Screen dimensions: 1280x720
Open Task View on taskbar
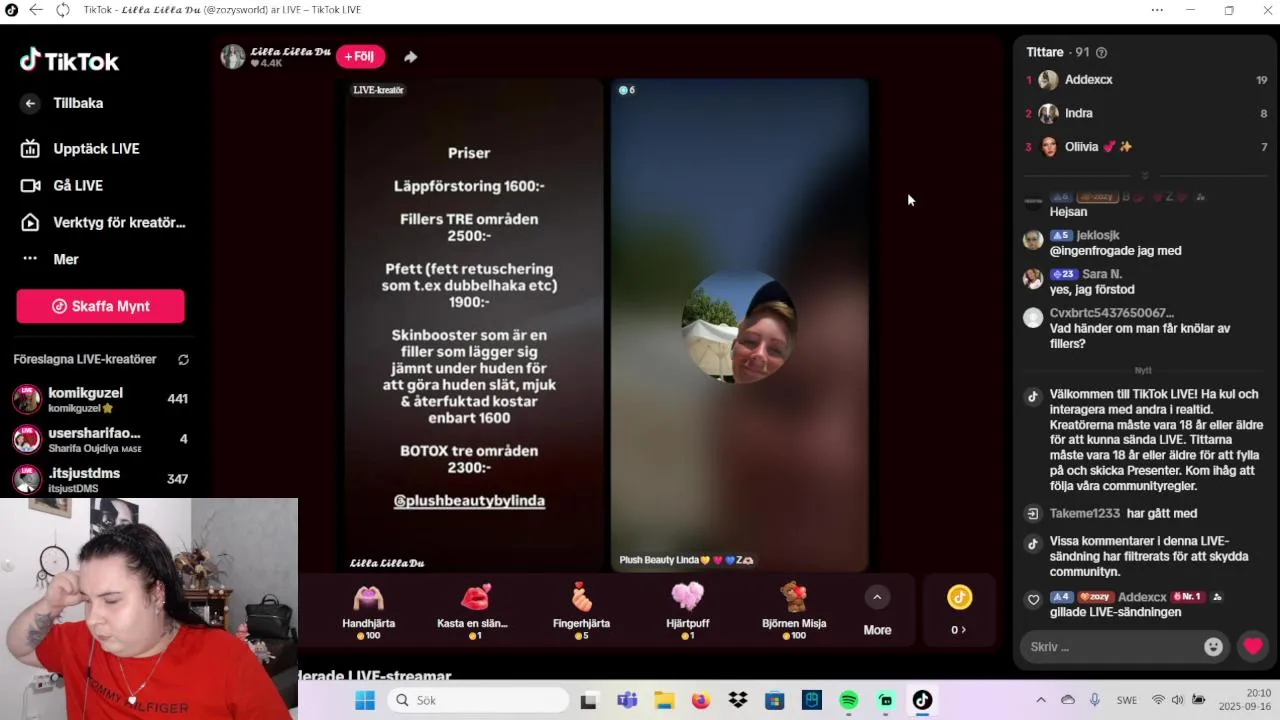[589, 700]
